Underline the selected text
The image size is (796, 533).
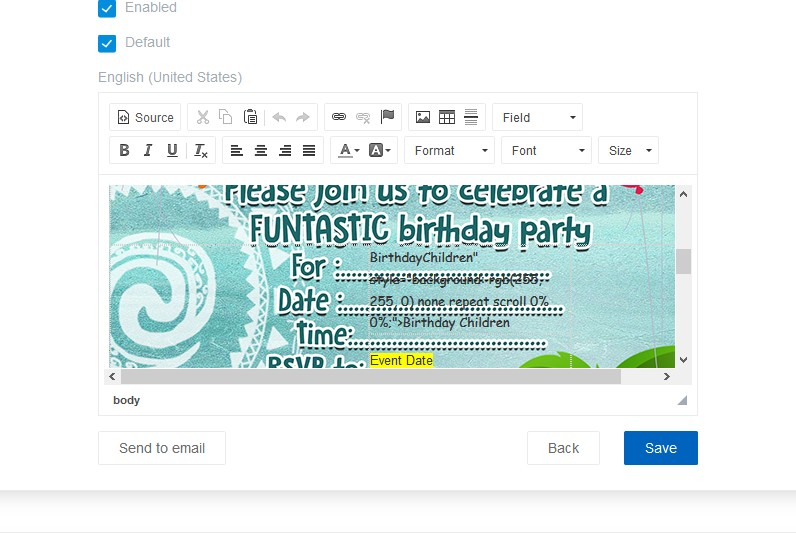(172, 150)
